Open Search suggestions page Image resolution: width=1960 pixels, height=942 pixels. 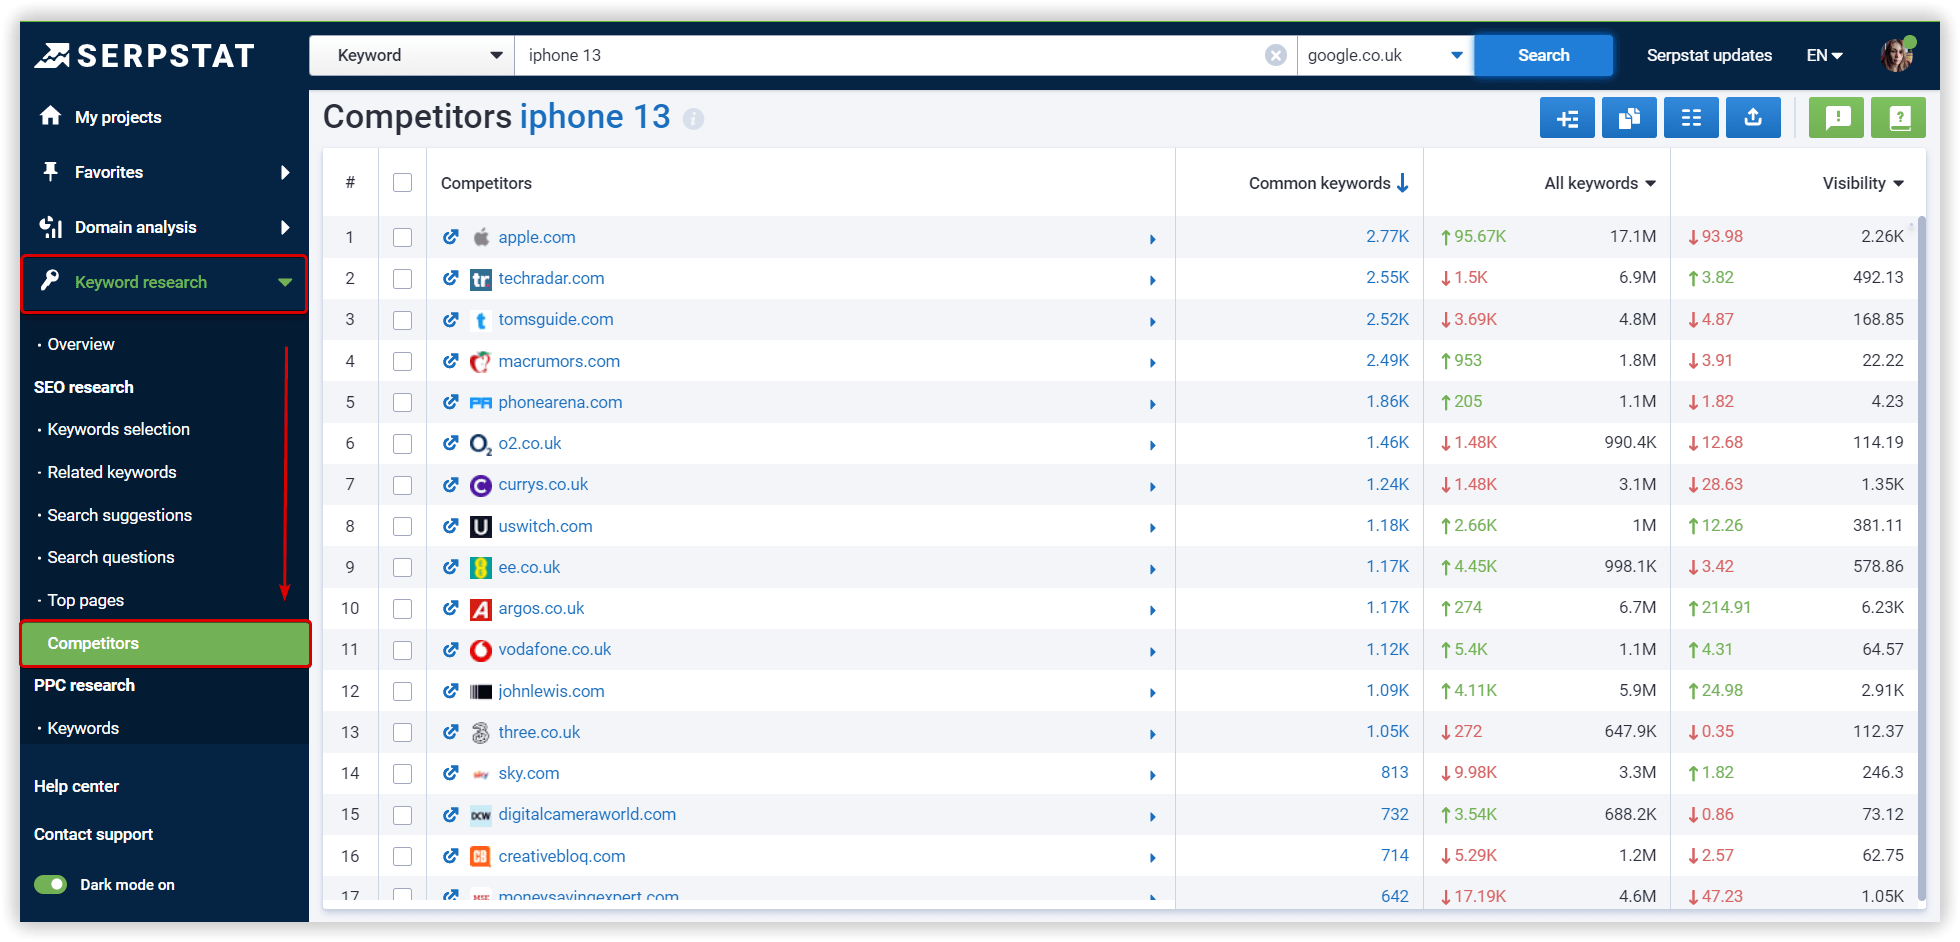[119, 515]
